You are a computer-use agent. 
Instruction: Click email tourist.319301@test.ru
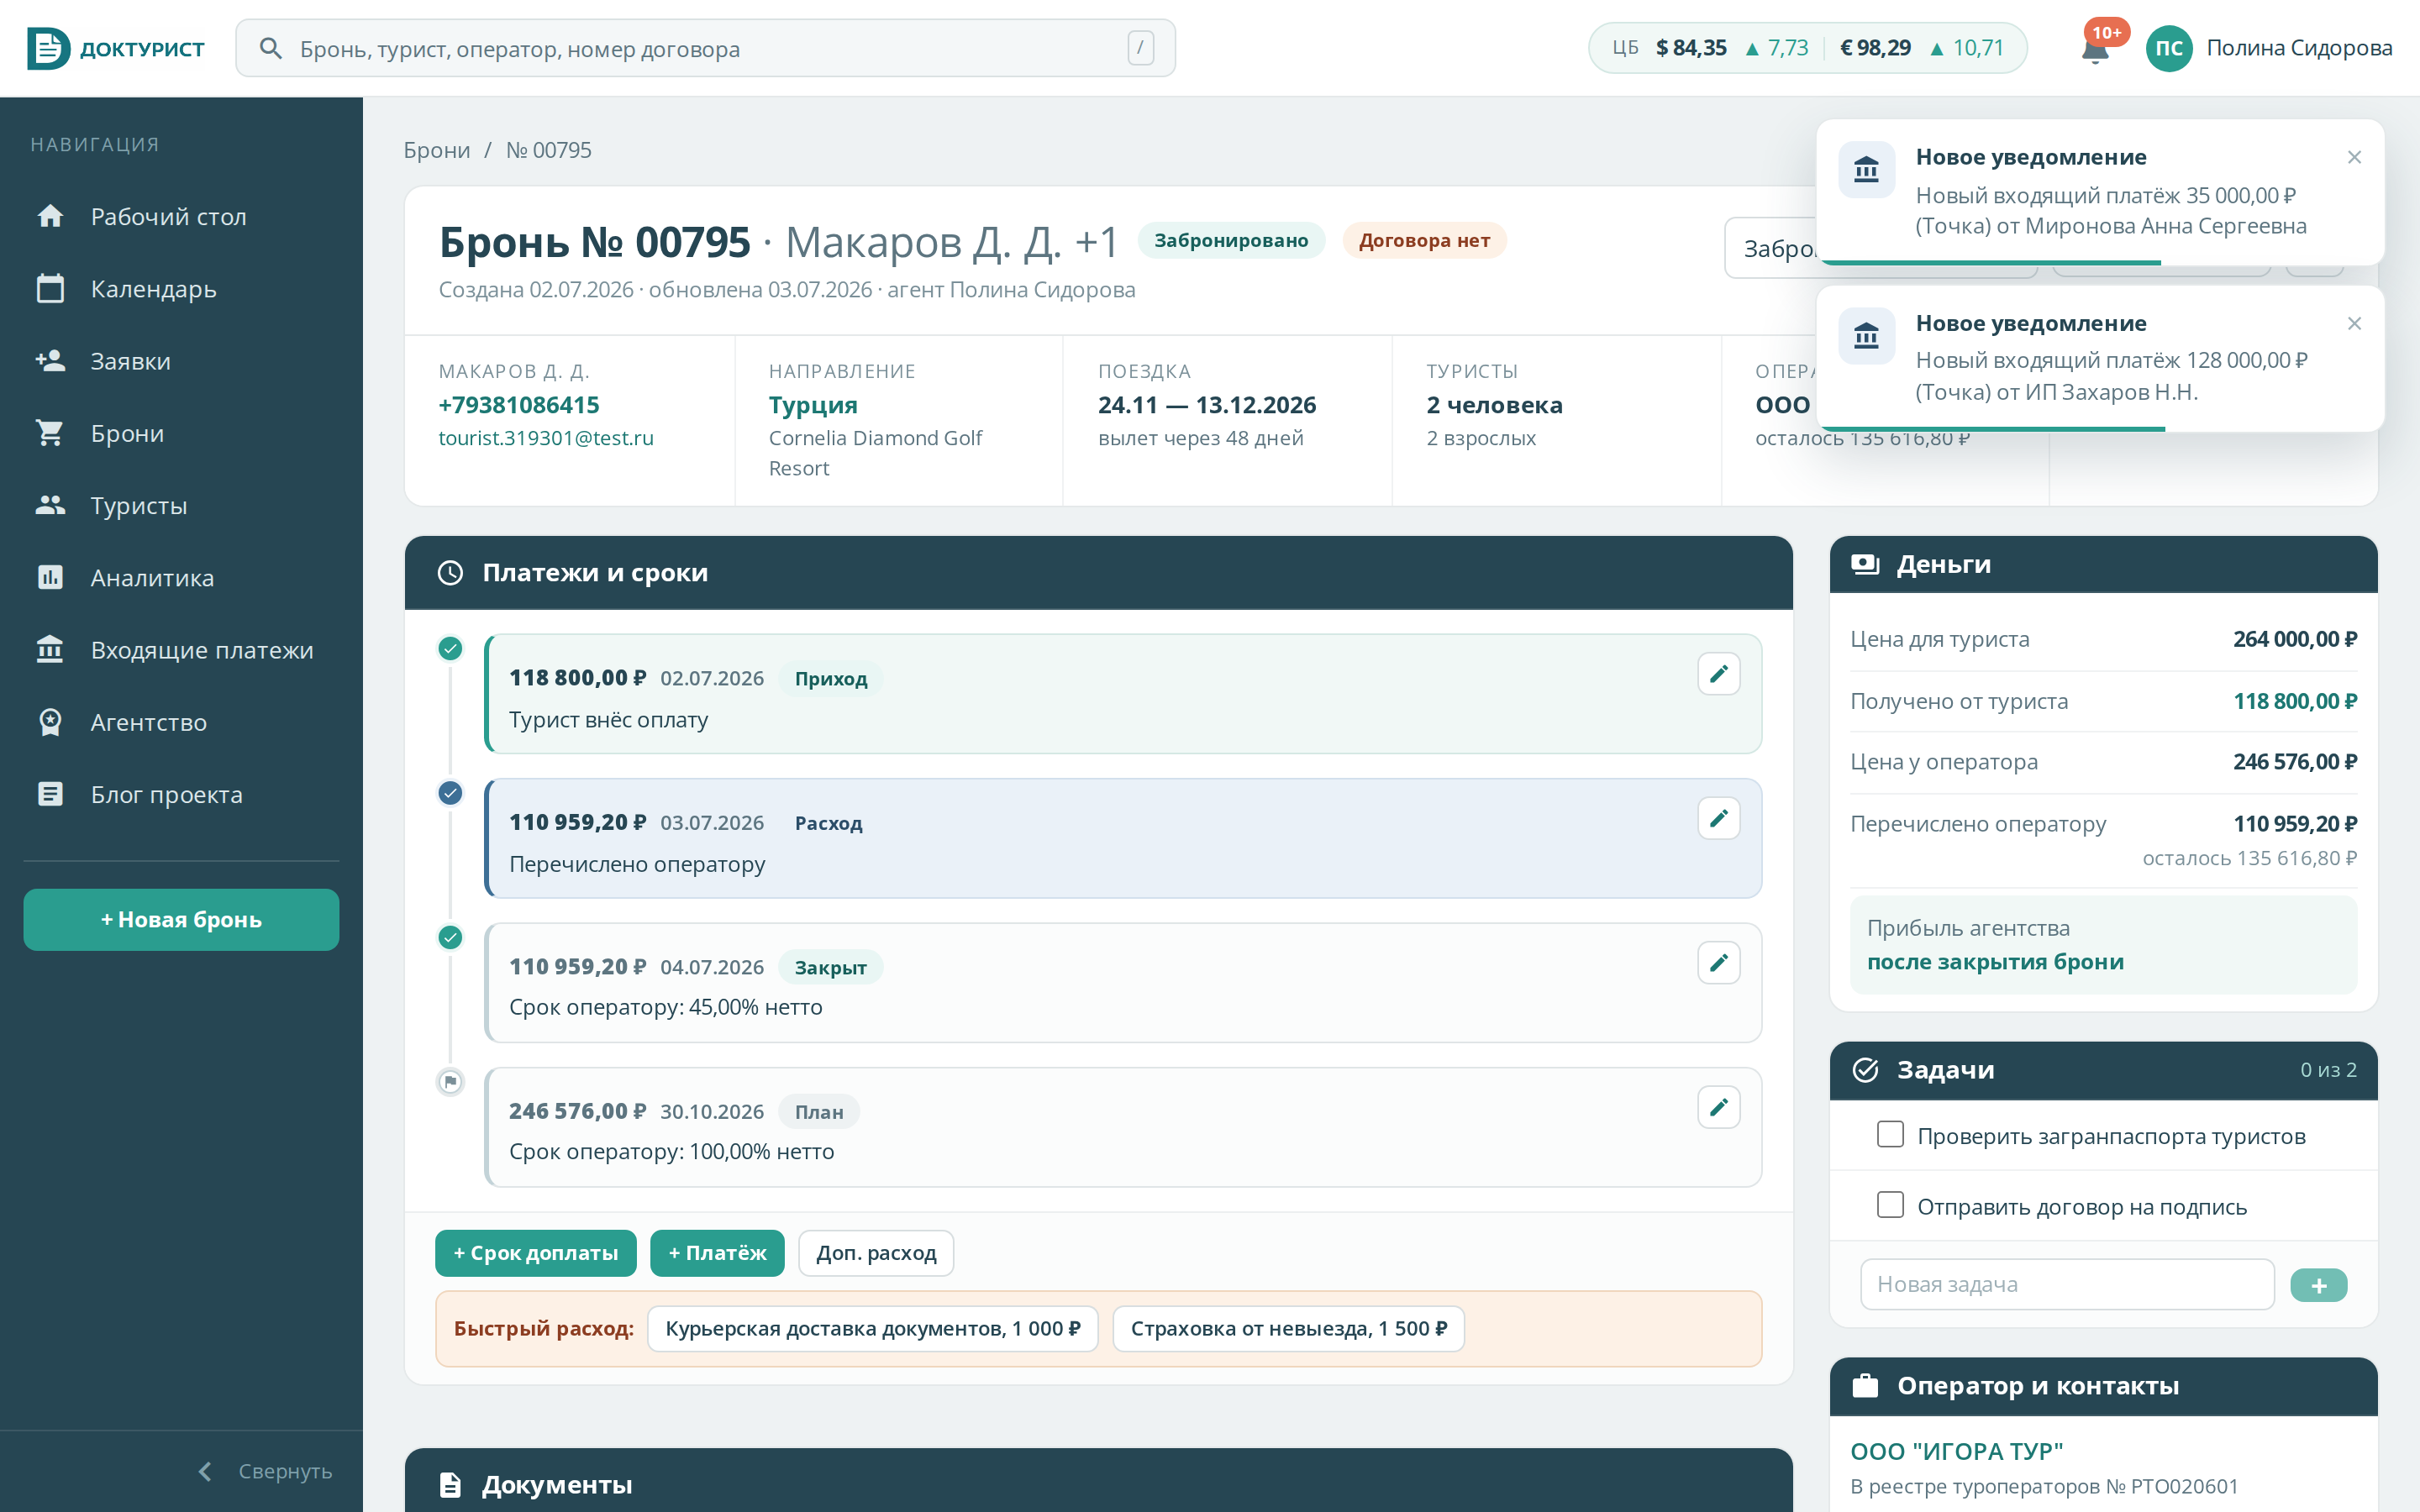click(546, 438)
